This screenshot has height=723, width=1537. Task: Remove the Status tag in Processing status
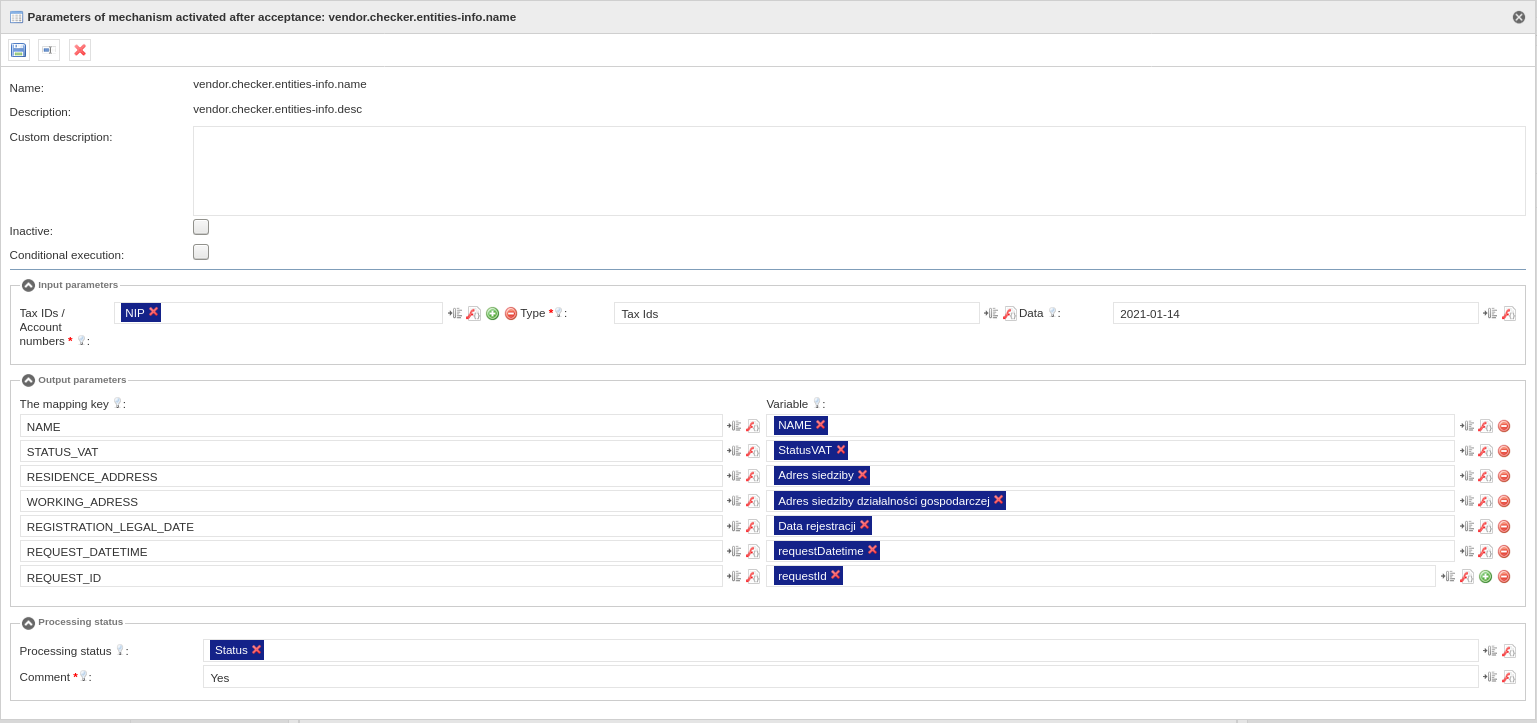256,649
